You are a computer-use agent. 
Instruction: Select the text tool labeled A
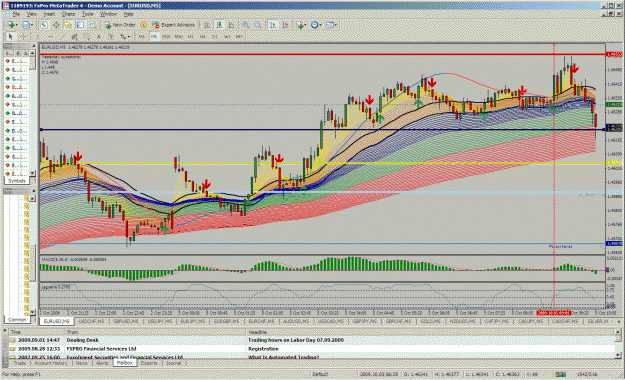pos(99,36)
